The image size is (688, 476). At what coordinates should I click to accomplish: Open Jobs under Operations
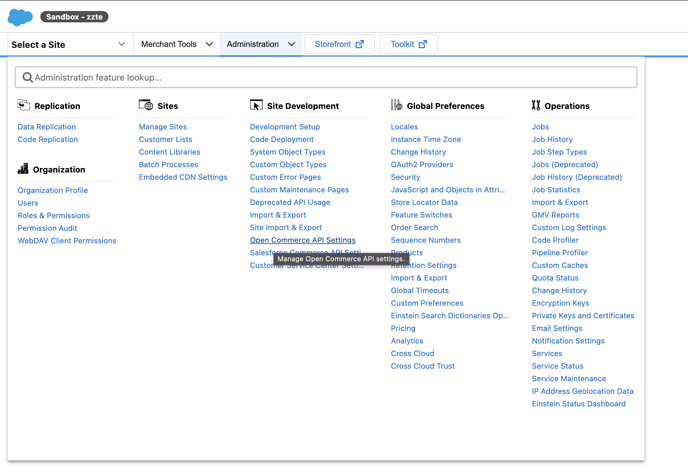(540, 127)
